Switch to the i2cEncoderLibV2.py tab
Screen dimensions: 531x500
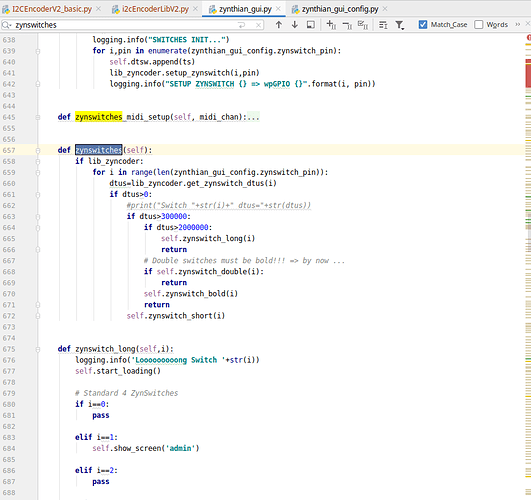click(x=155, y=9)
